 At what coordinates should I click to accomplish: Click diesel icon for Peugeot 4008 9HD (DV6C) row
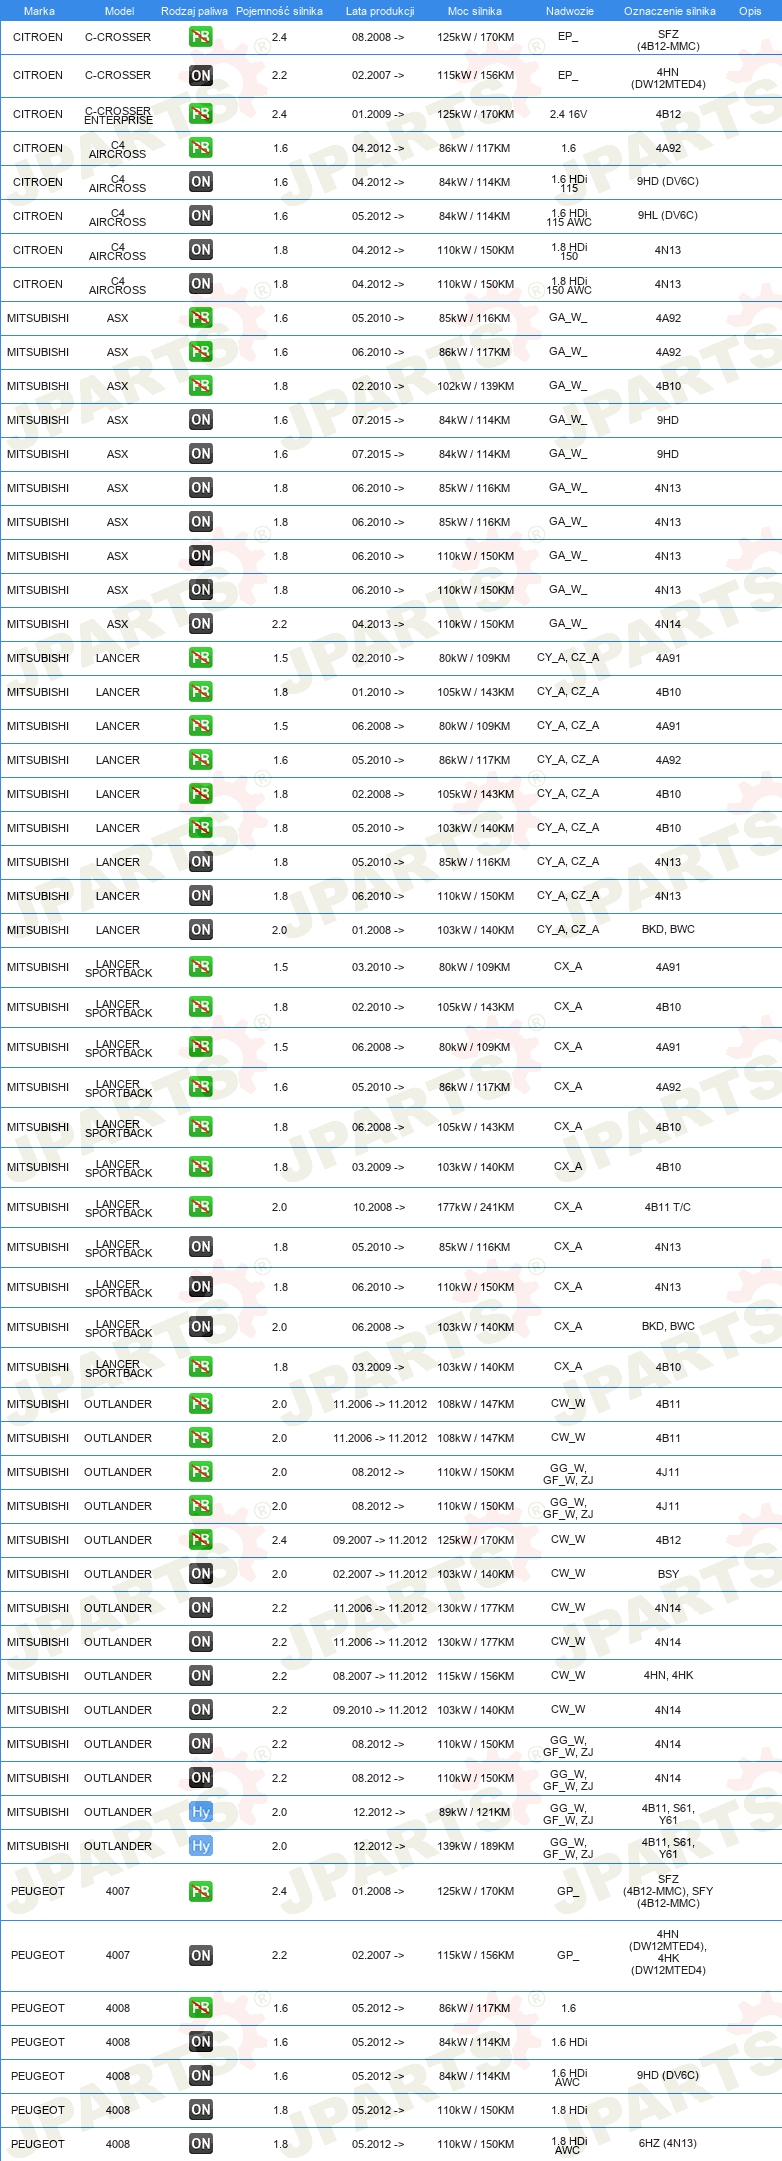[201, 2076]
